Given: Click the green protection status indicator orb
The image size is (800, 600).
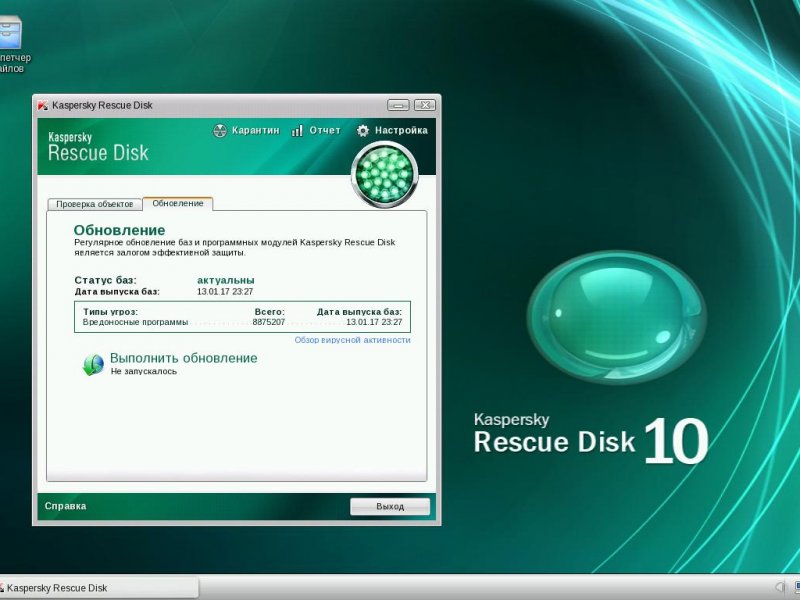Looking at the screenshot, I should click(x=385, y=174).
